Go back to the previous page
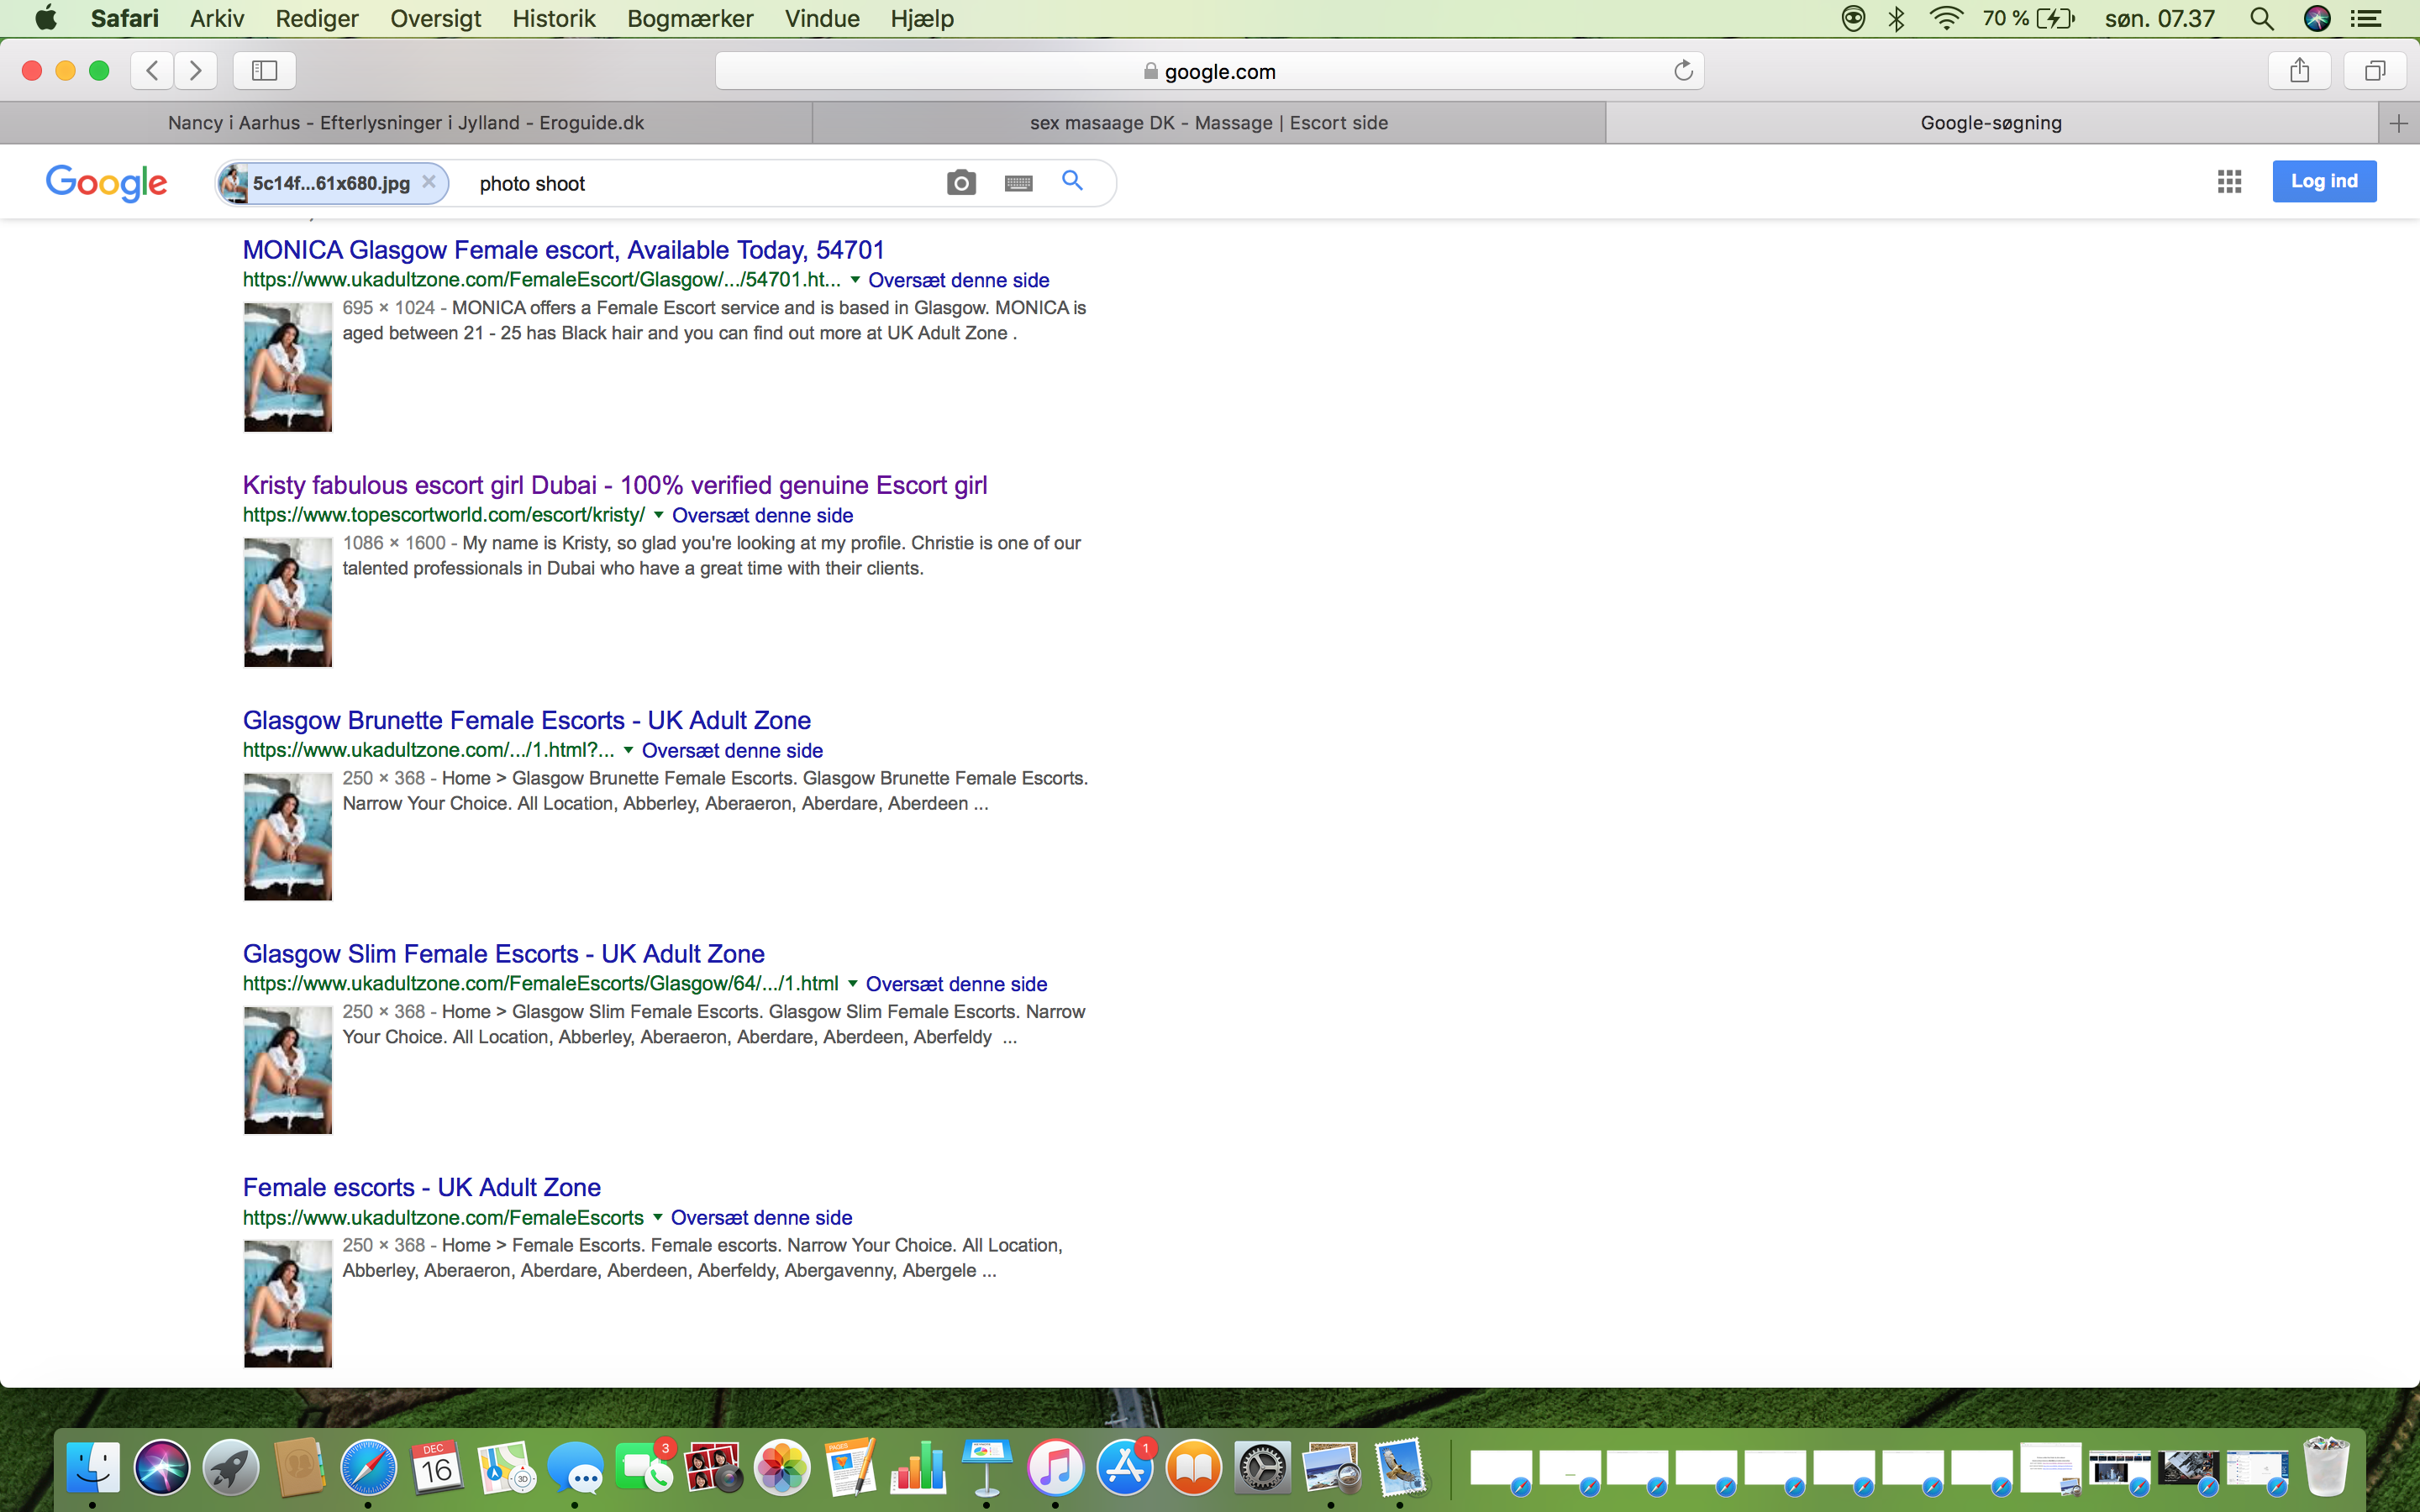The image size is (2420, 1512). (x=152, y=70)
